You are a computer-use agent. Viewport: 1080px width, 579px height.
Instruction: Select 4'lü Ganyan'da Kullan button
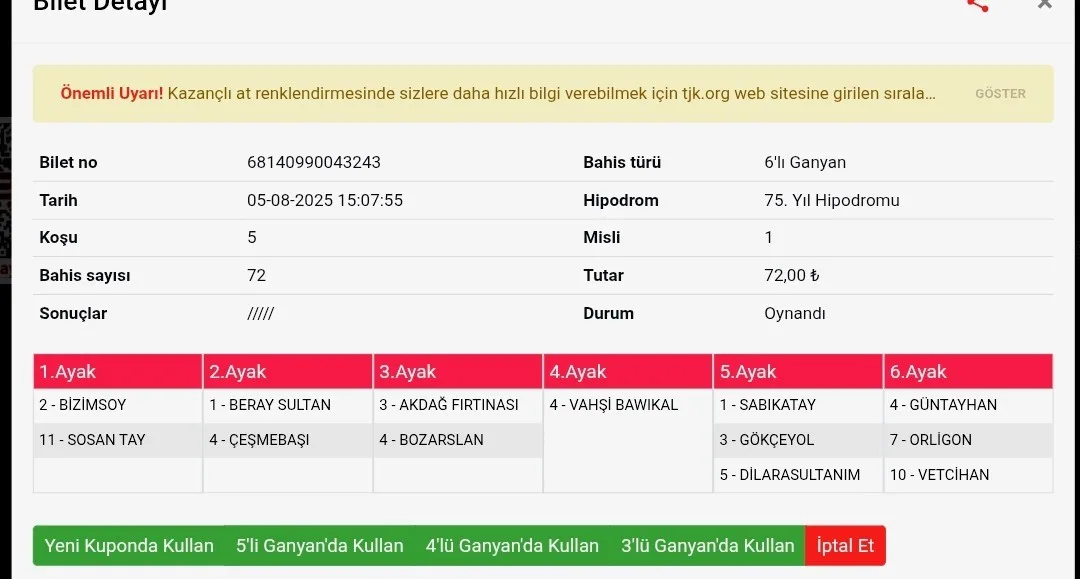512,546
